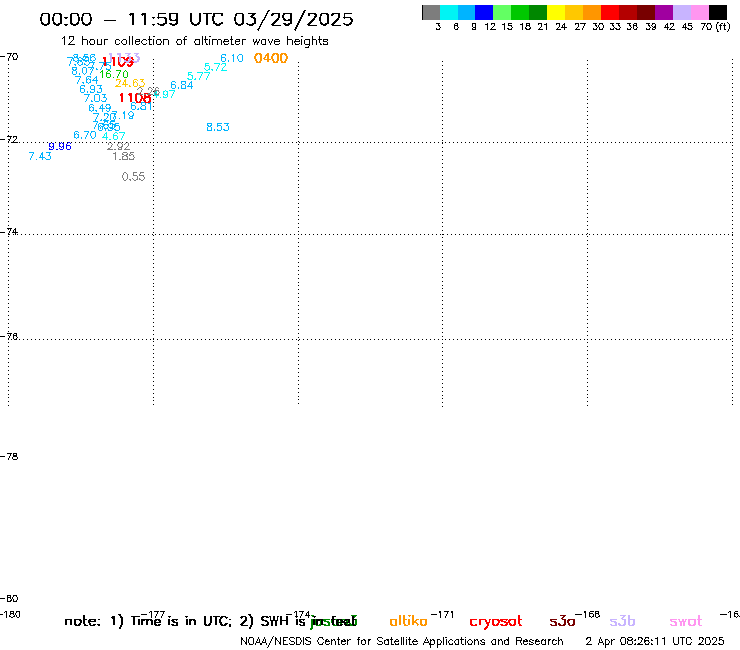Select the cyan '4.67' wave height value
This screenshot has width=740, height=650.
(x=114, y=136)
